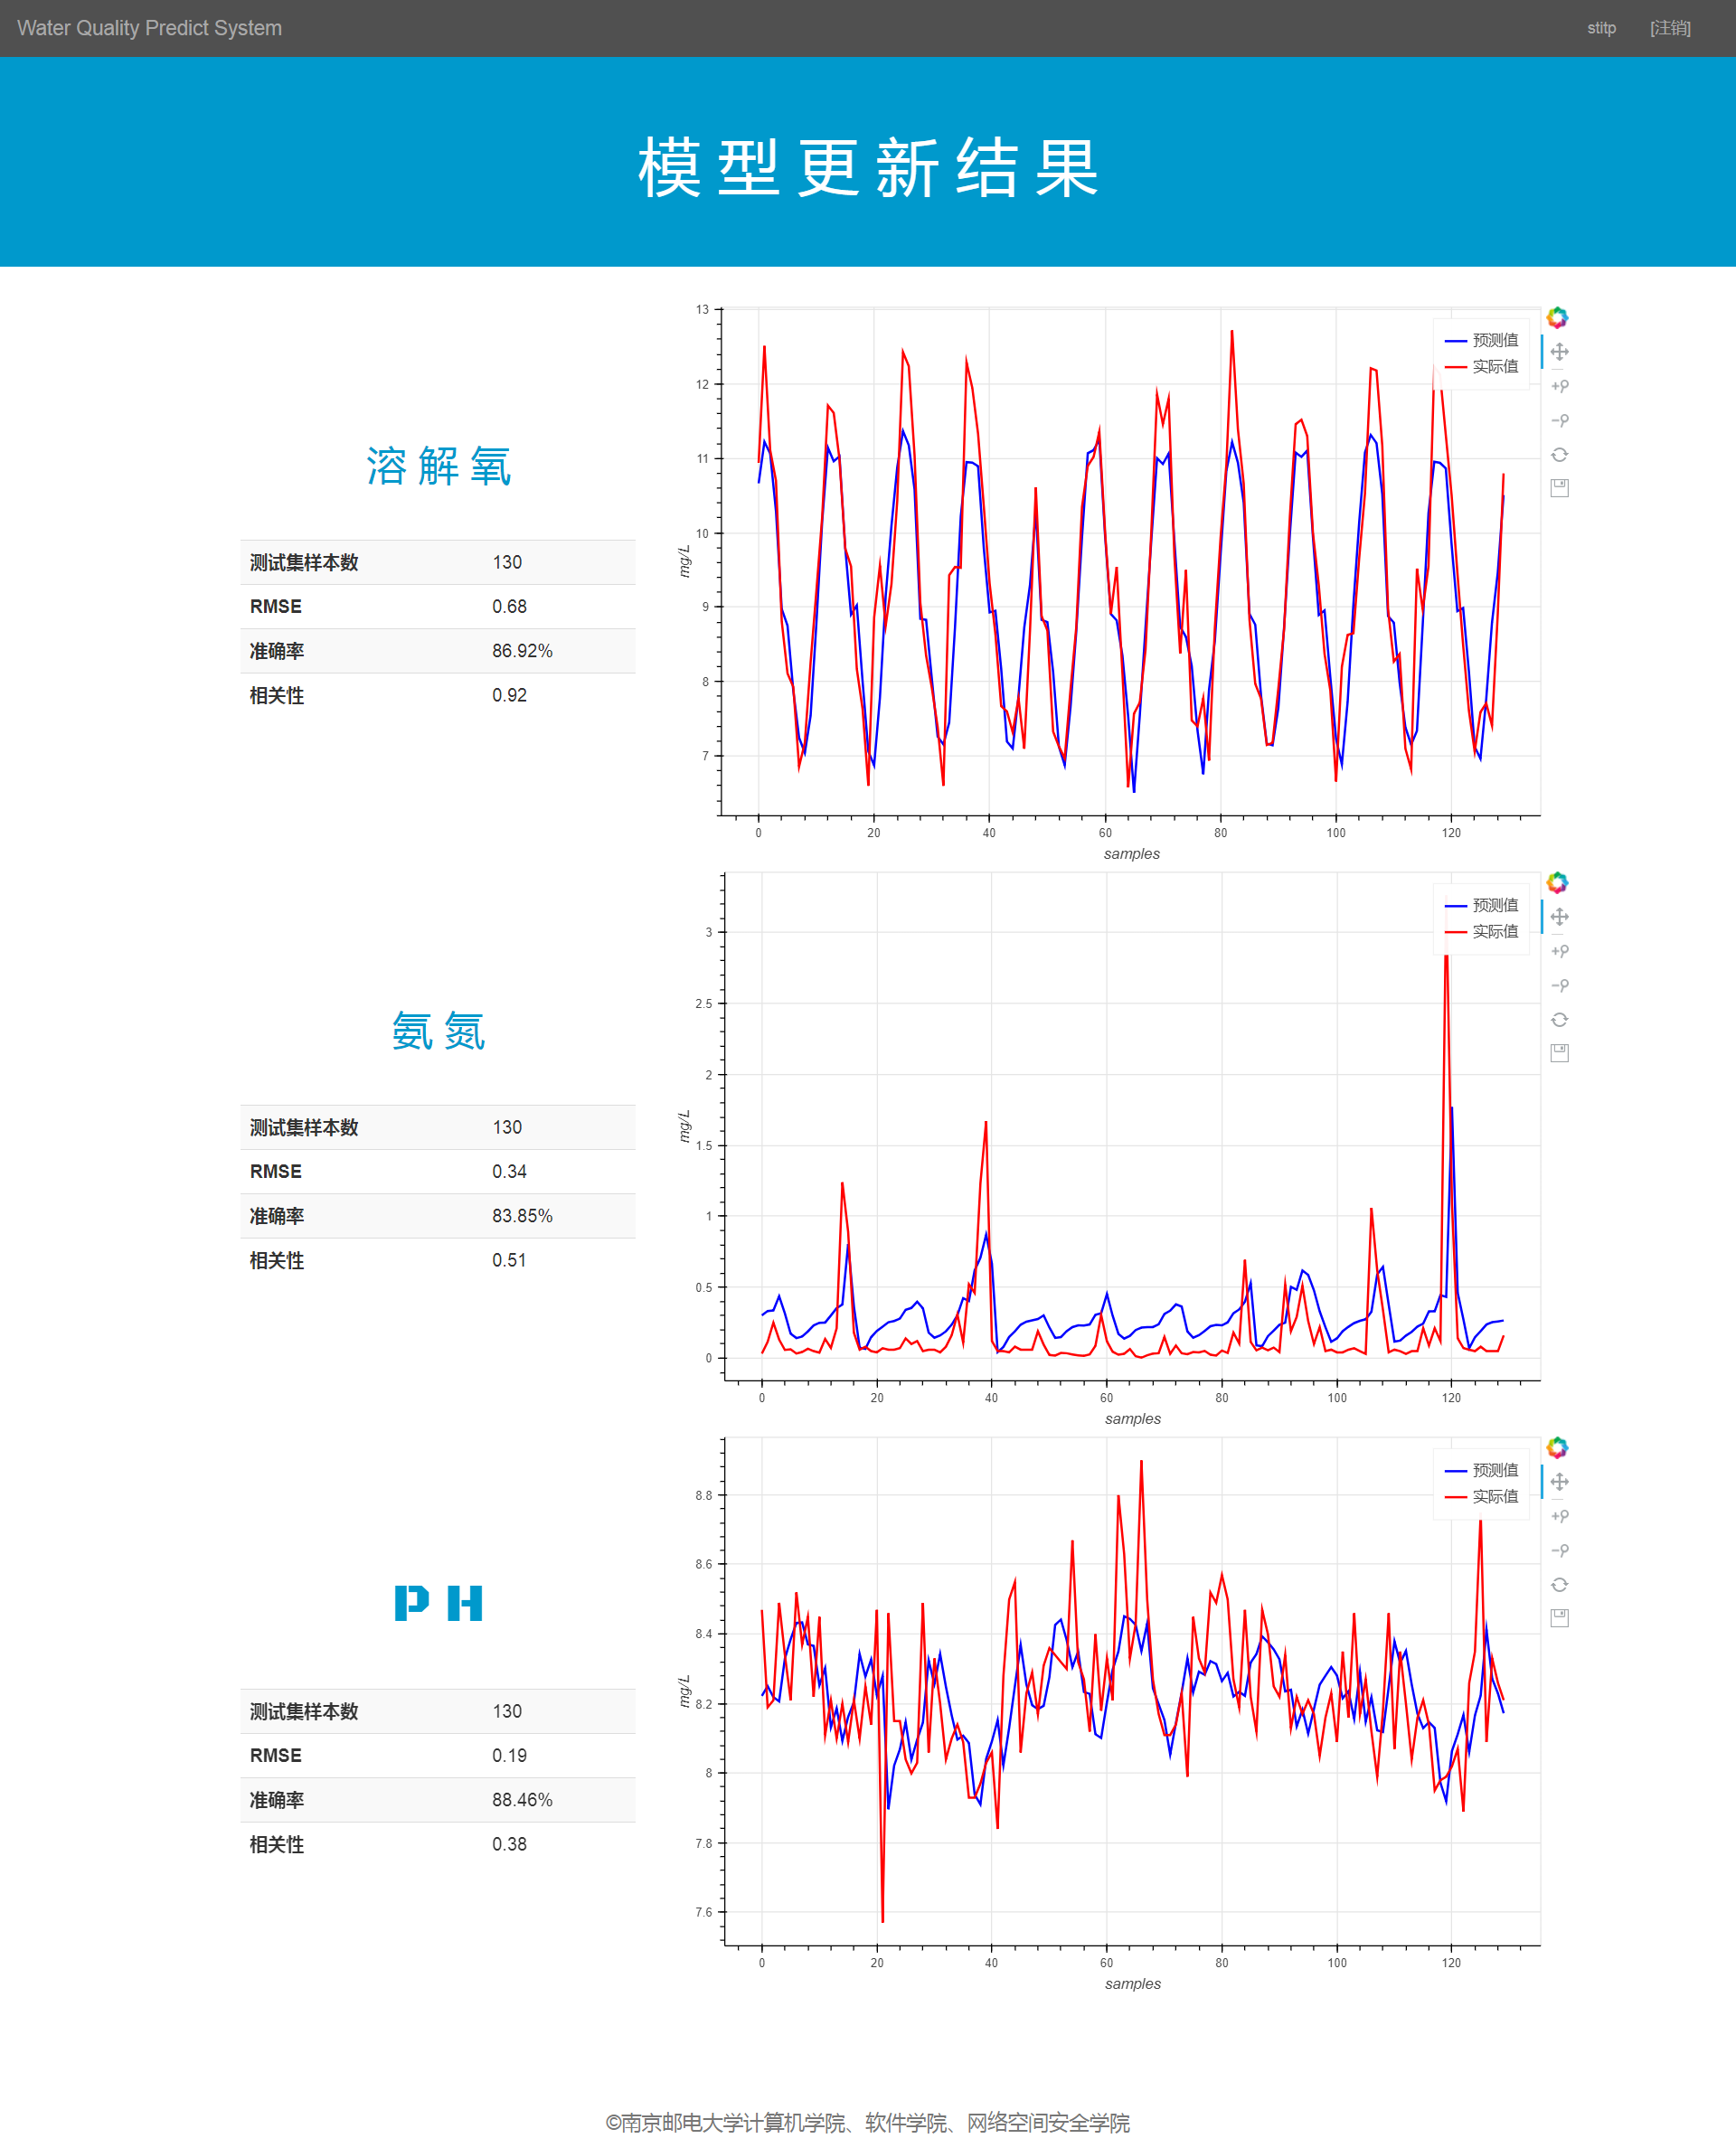Click Zoom In on ammonia nitrogen chart

point(1559,951)
